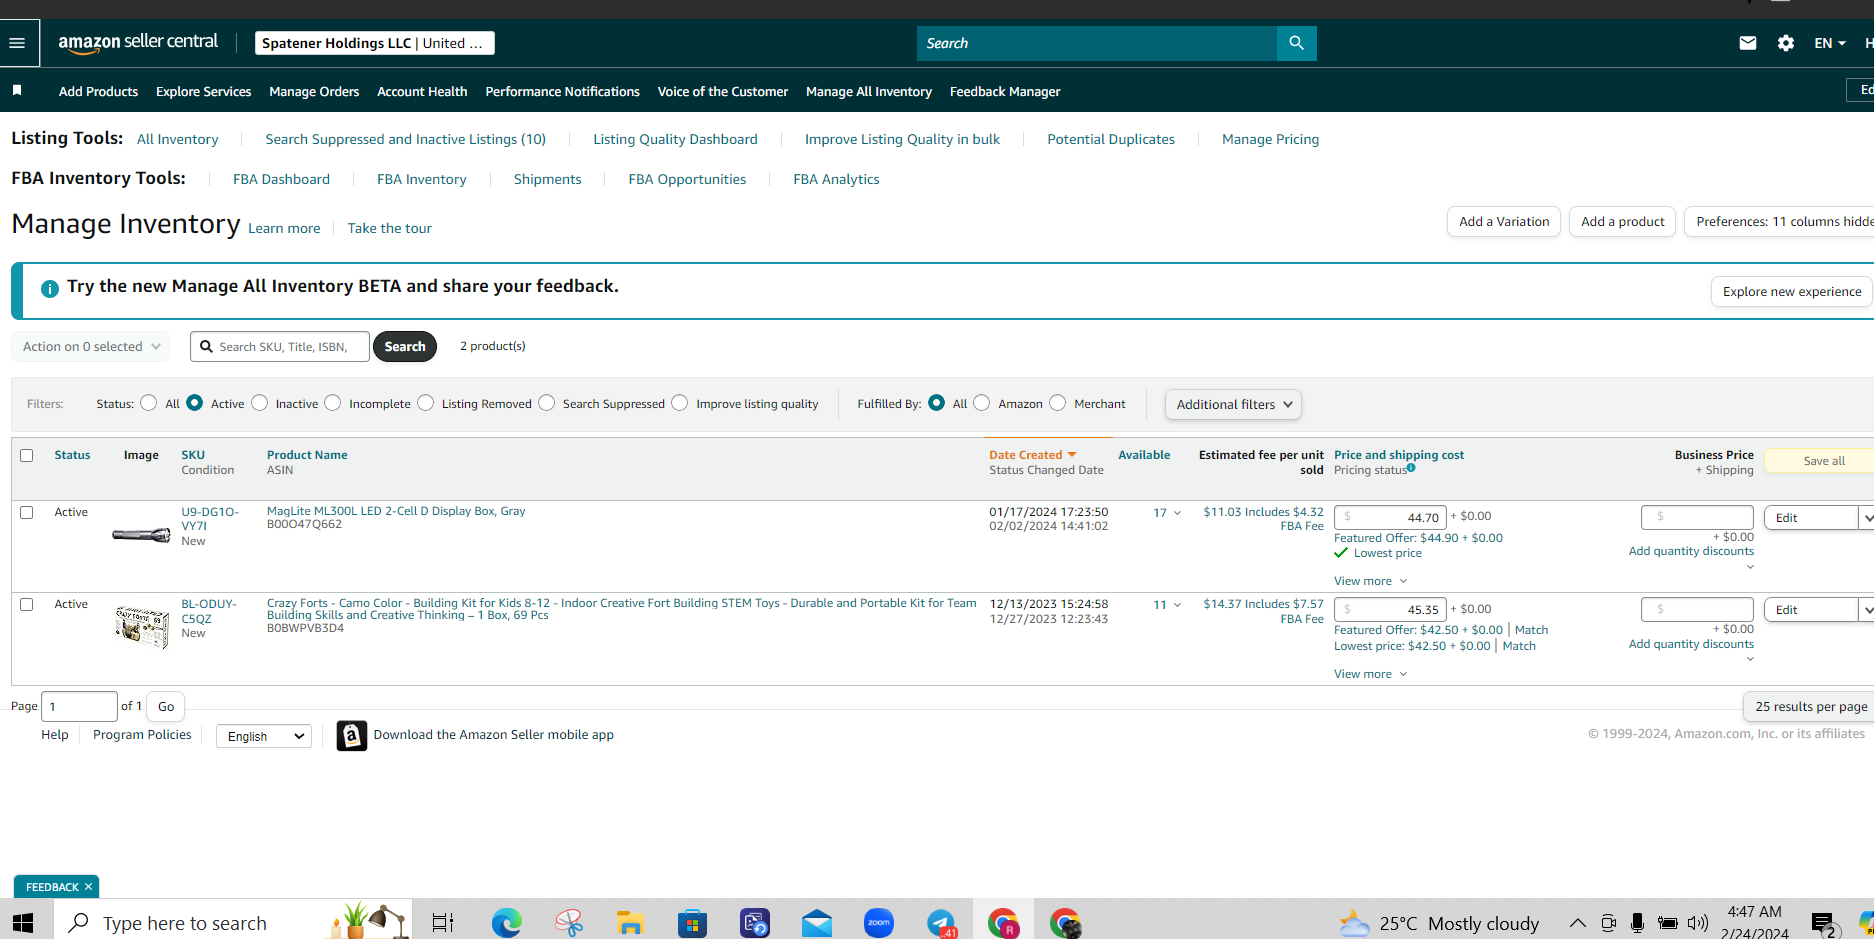Click the search magnifier button in header
The width and height of the screenshot is (1874, 939).
1296,43
